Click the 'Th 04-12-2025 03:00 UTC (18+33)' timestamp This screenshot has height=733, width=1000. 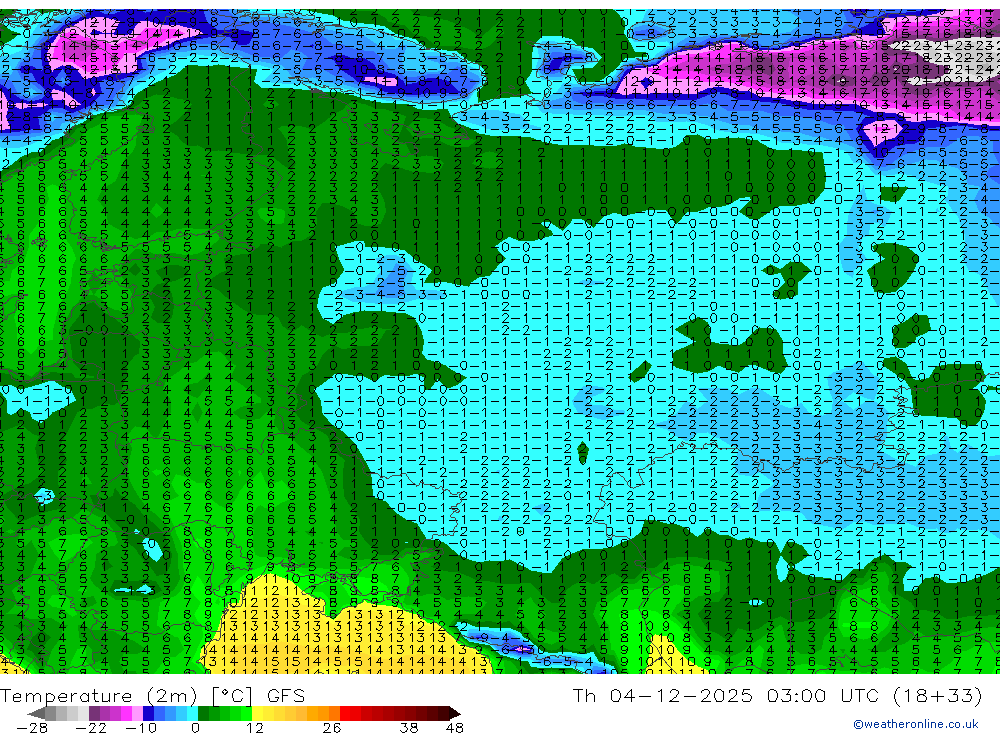(x=777, y=695)
